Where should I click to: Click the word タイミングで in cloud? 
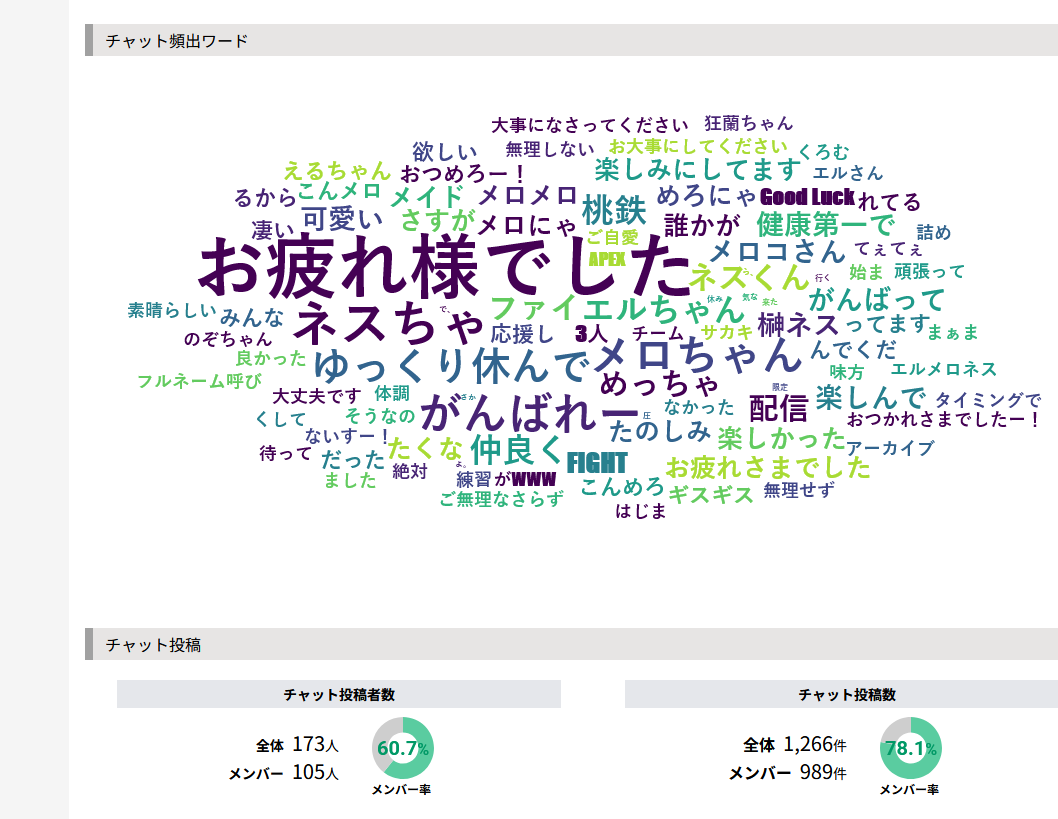988,399
